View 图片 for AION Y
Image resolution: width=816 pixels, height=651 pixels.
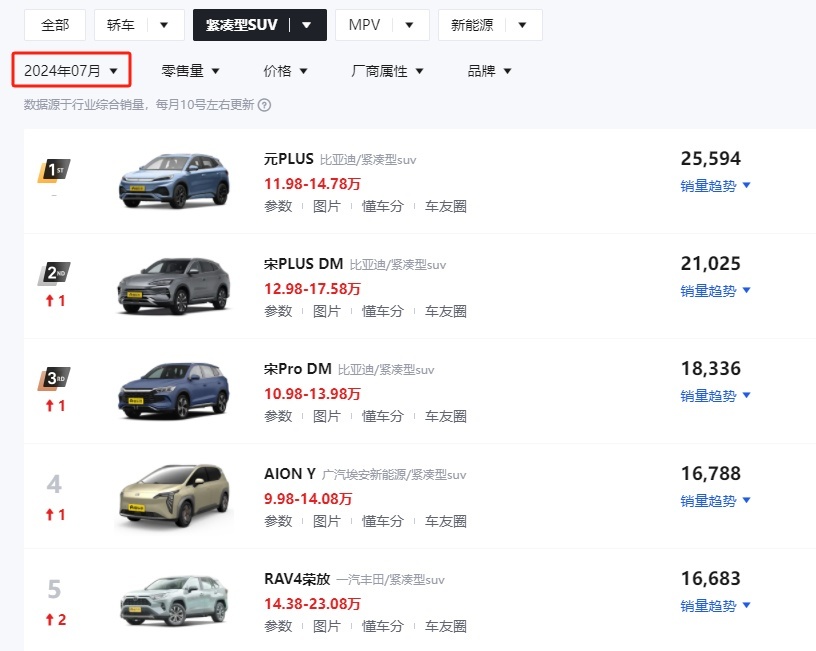coord(327,521)
